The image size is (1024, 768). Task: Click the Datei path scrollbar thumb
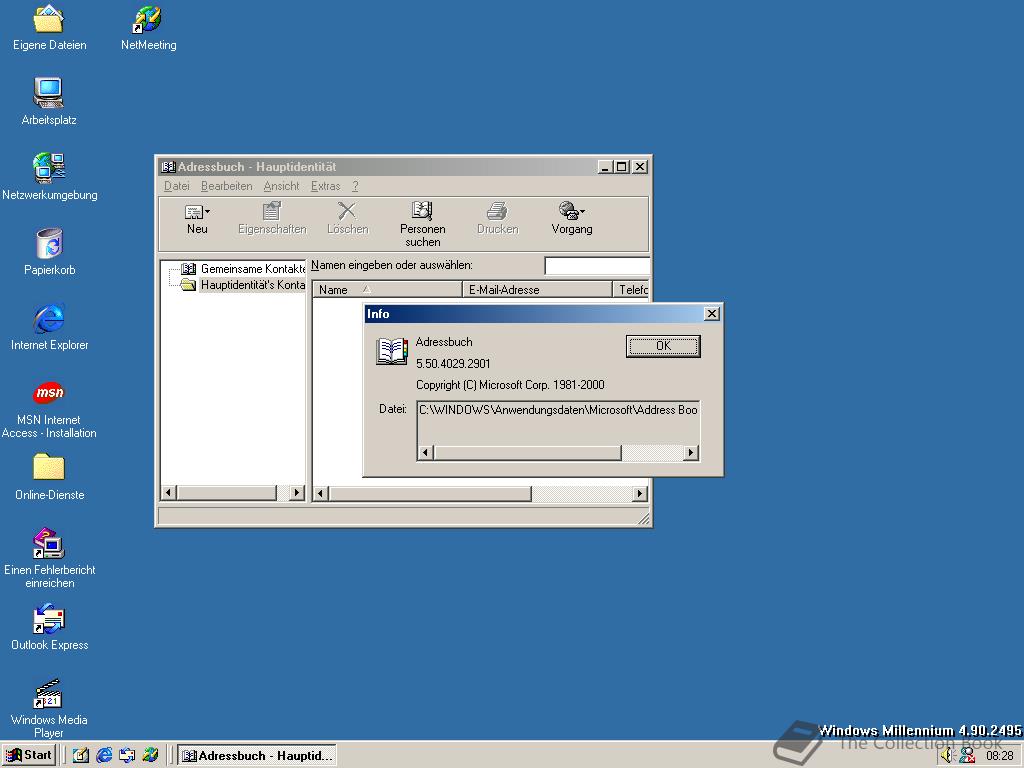tap(528, 453)
